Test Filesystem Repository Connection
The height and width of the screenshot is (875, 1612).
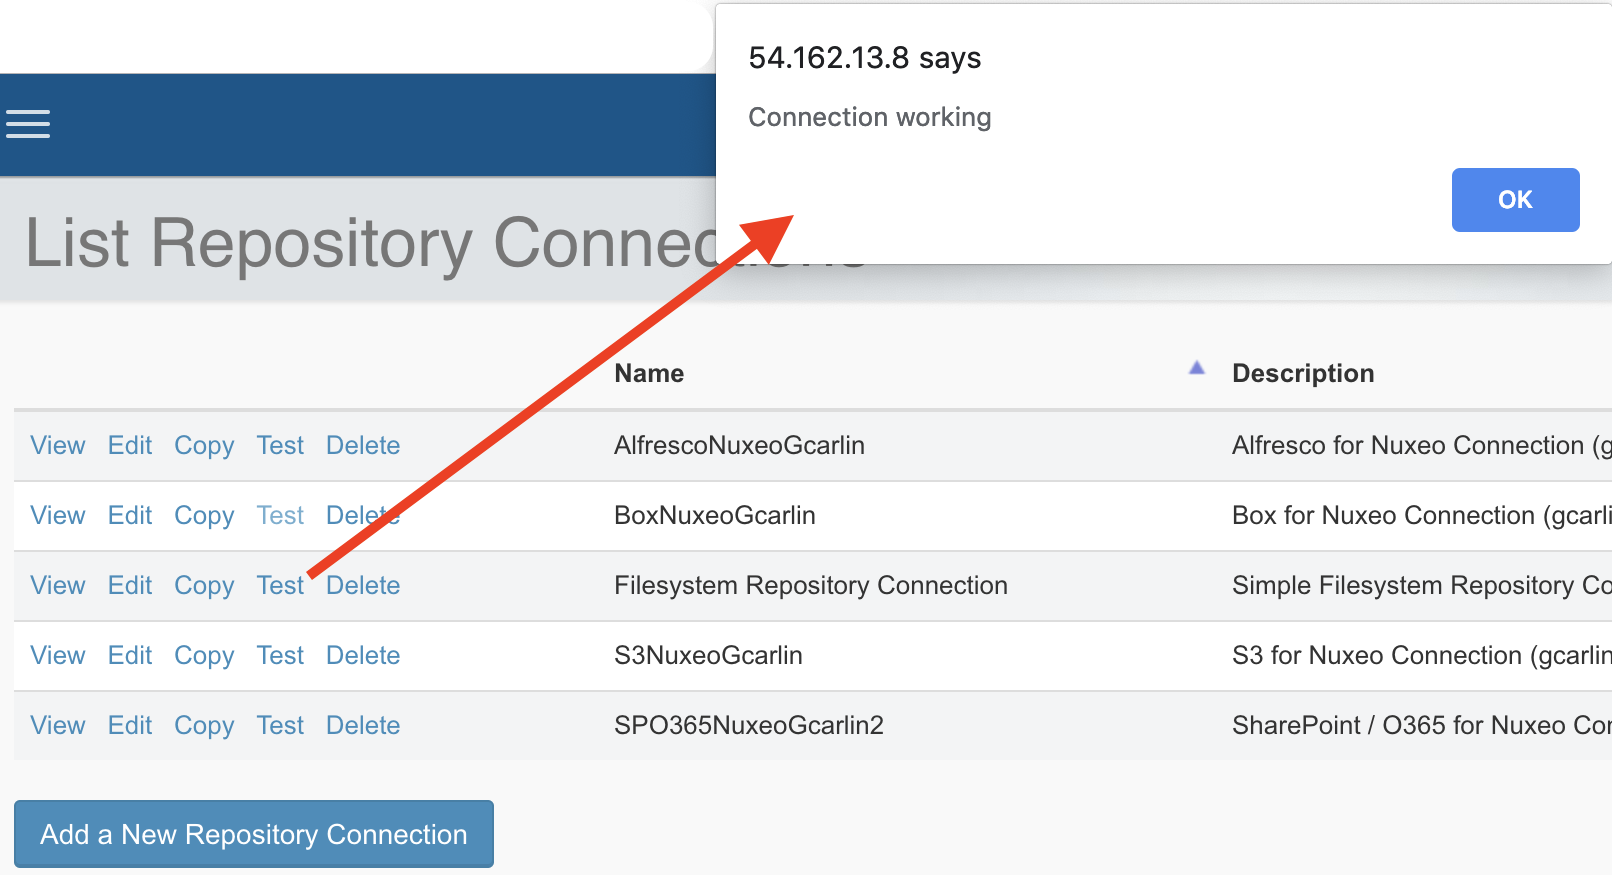(x=280, y=585)
